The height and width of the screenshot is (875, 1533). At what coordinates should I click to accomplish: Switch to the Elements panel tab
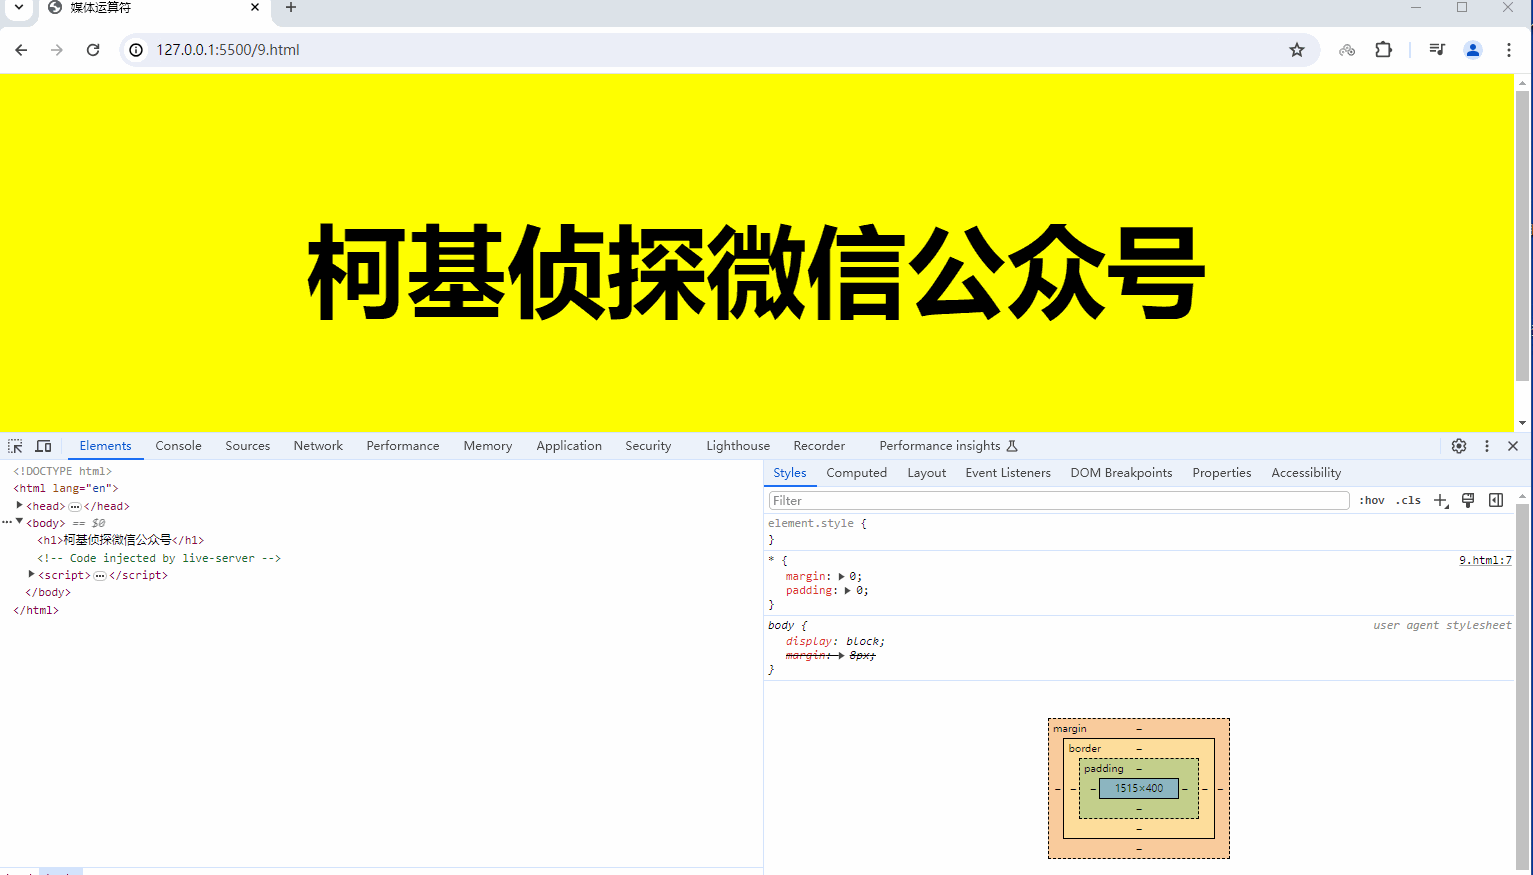point(105,446)
